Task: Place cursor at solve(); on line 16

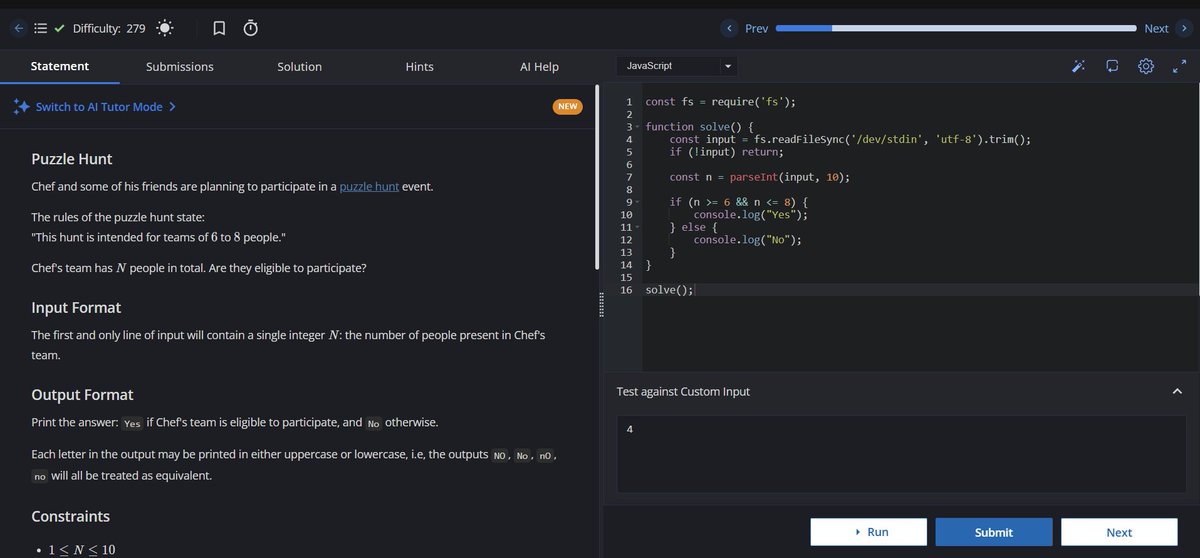Action: 669,290
